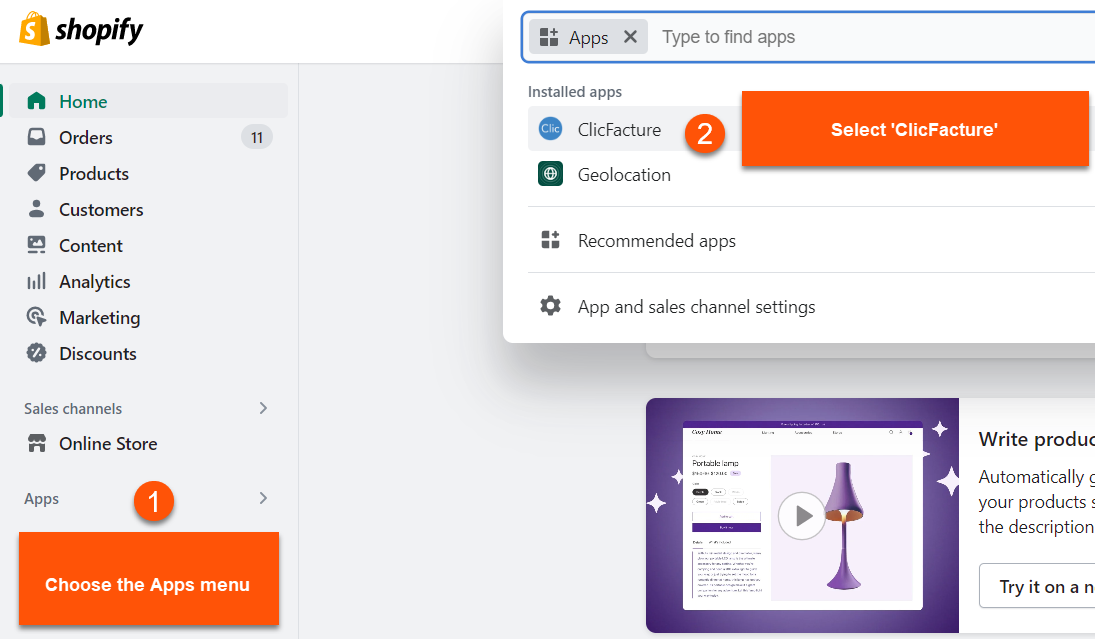The height and width of the screenshot is (639, 1095).
Task: Open the Geolocation app
Action: tap(624, 175)
